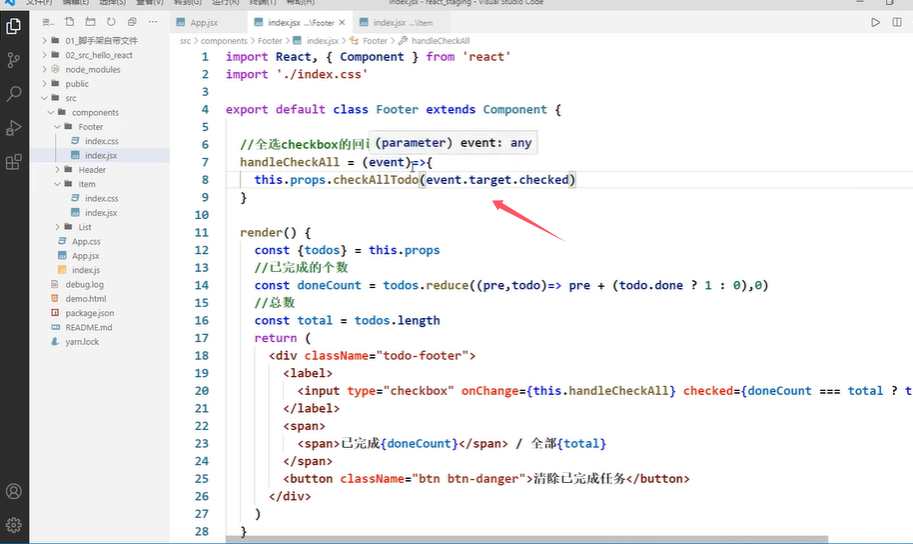Image resolution: width=913 pixels, height=544 pixels.
Task: Expand the node_modules folder
Action: (93, 69)
